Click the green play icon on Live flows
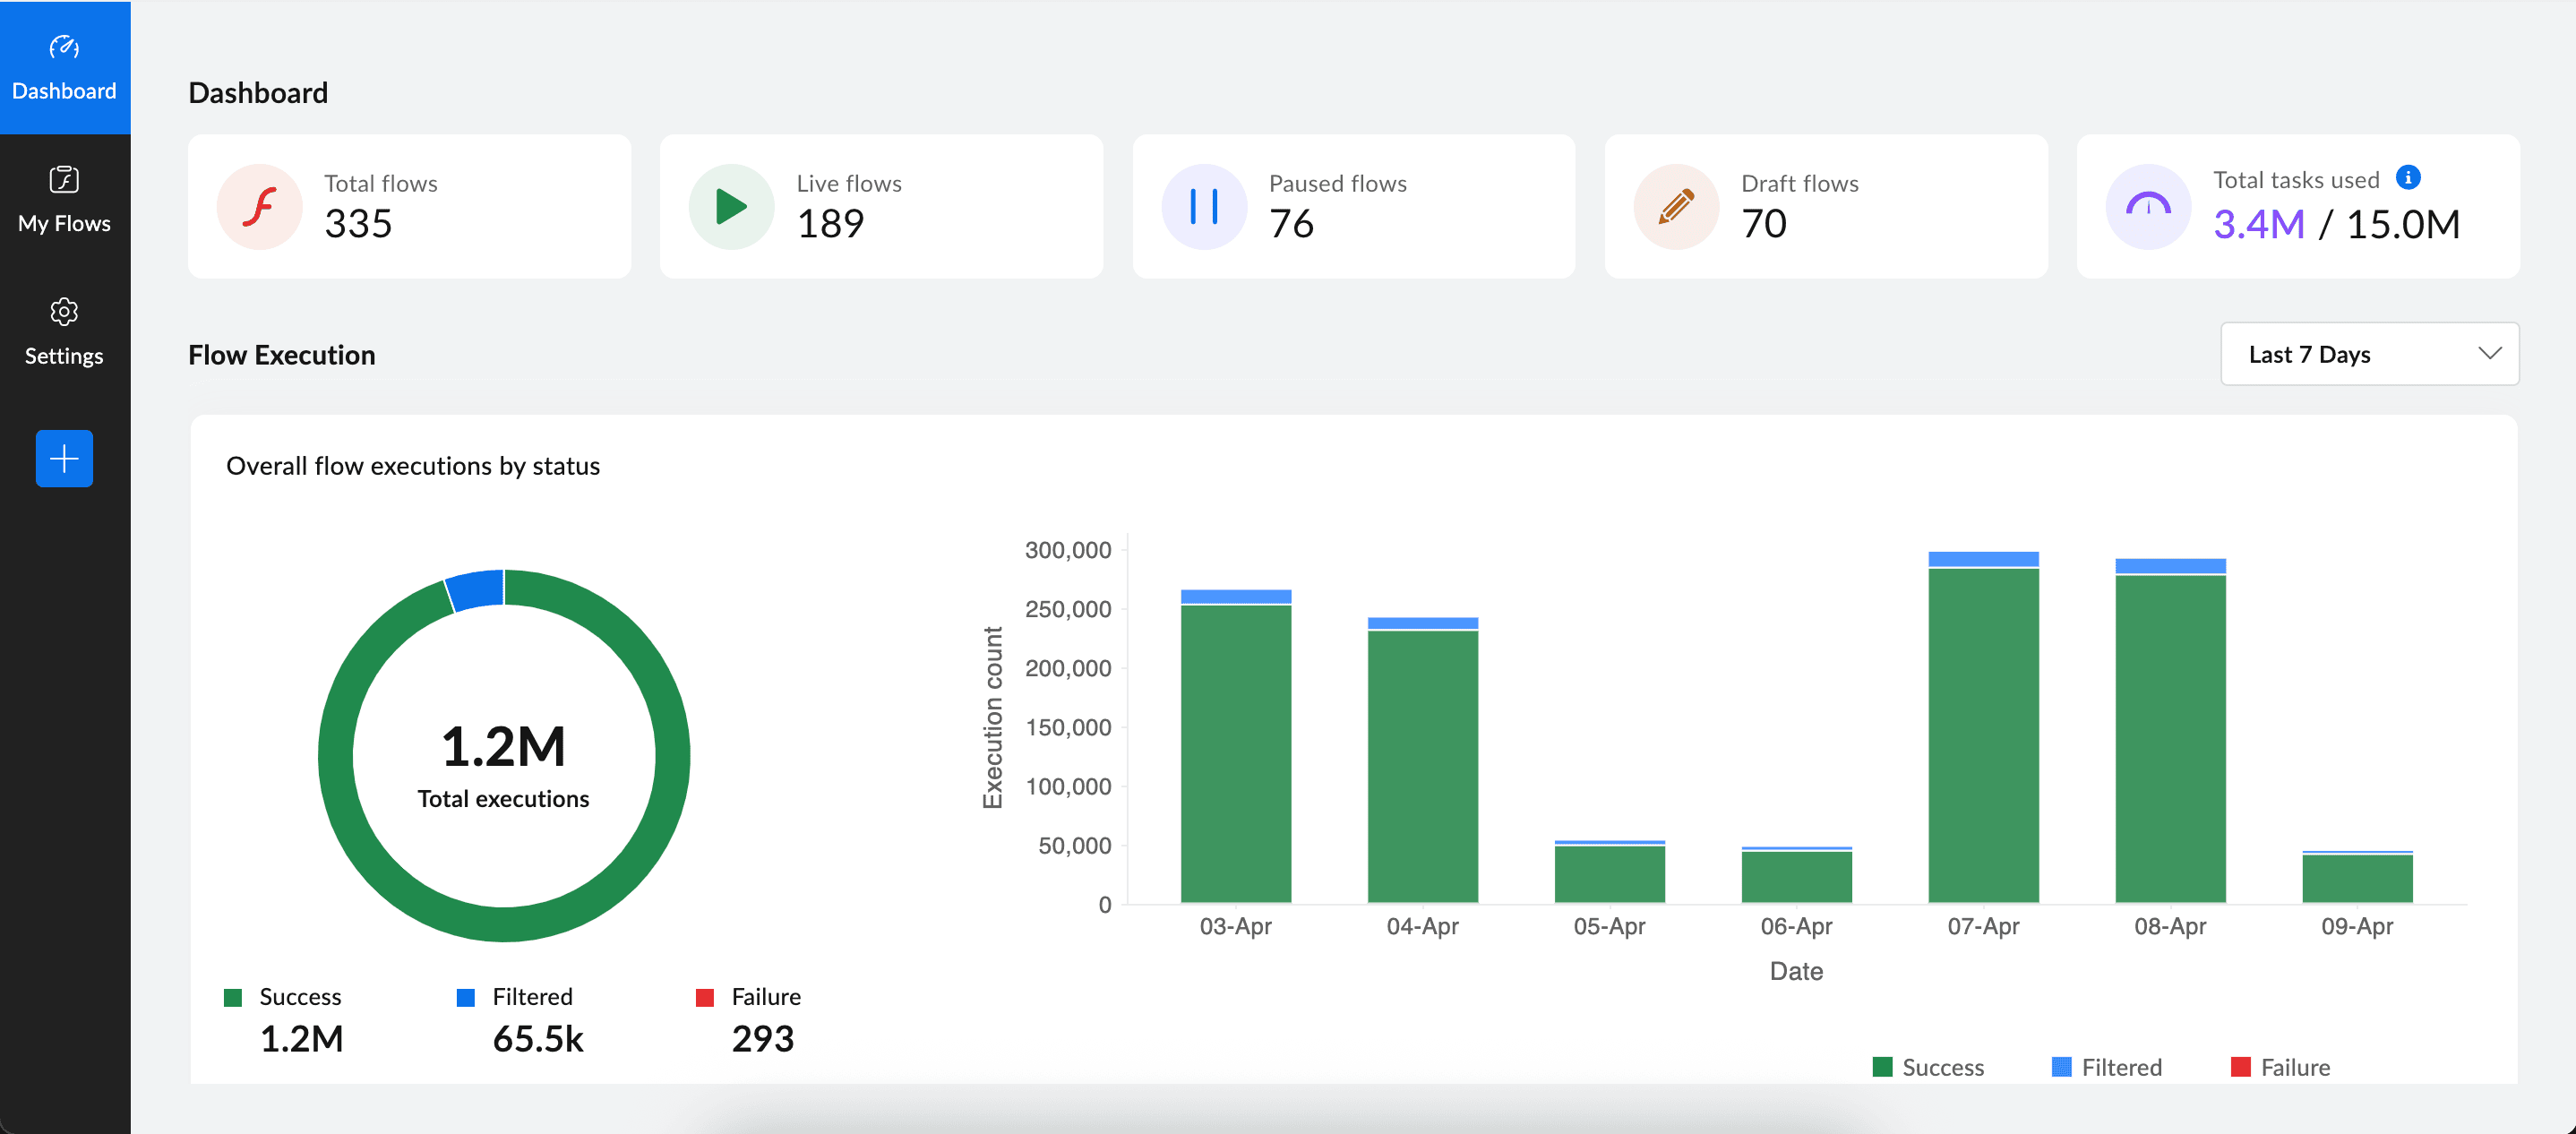The width and height of the screenshot is (2576, 1134). 731,207
